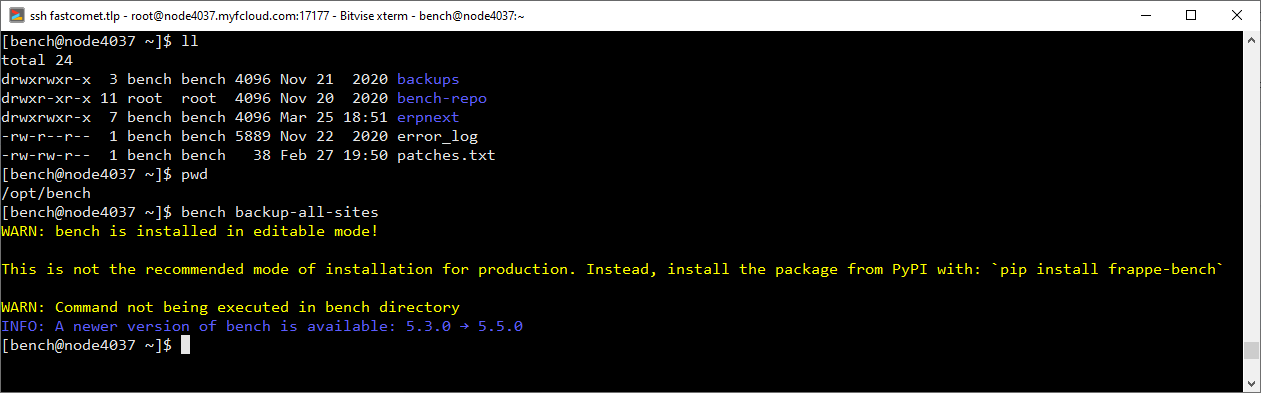Click the /opt/bench output line
This screenshot has width=1261, height=393.
[x=46, y=193]
